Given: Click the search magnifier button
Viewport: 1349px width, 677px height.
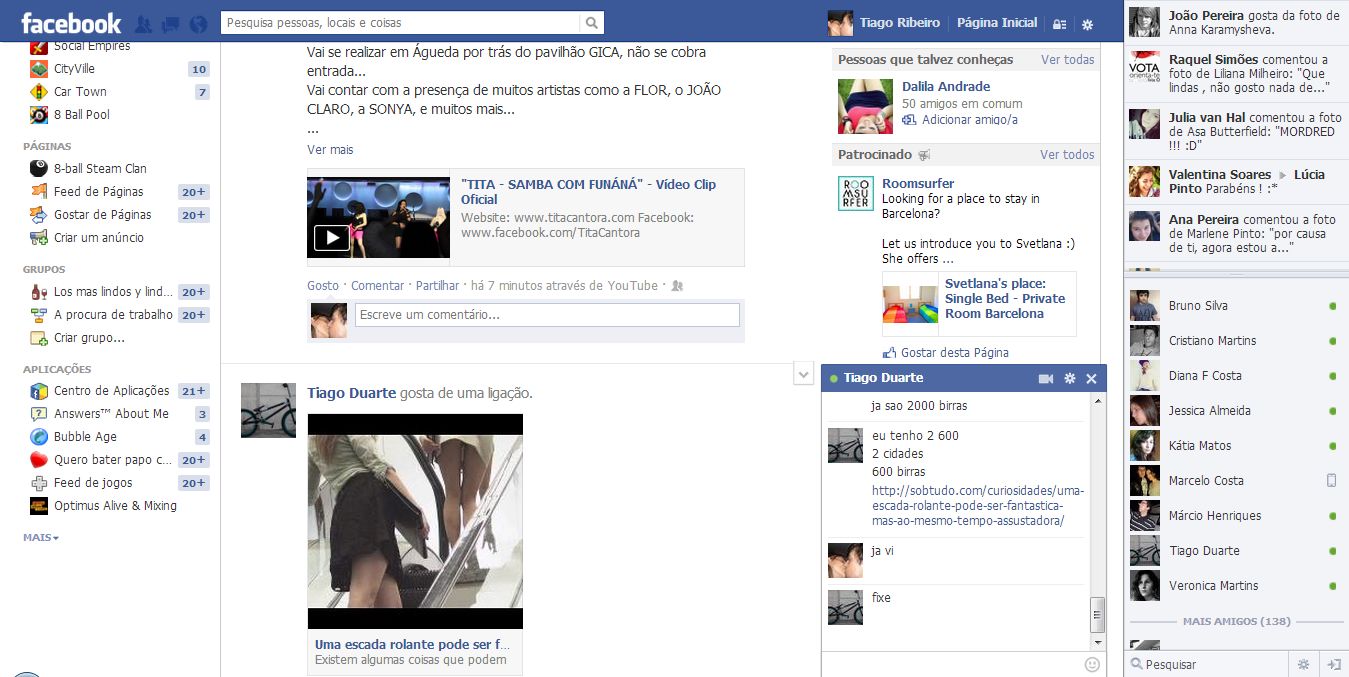Looking at the screenshot, I should tap(592, 23).
